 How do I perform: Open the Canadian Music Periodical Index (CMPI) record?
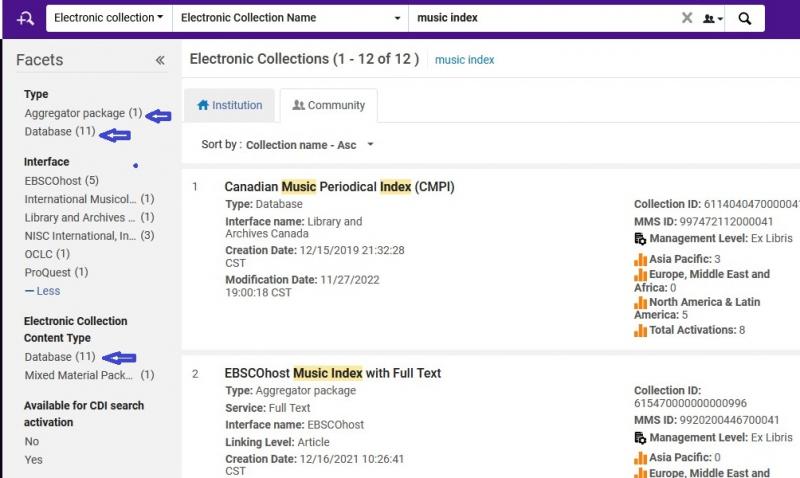341,187
